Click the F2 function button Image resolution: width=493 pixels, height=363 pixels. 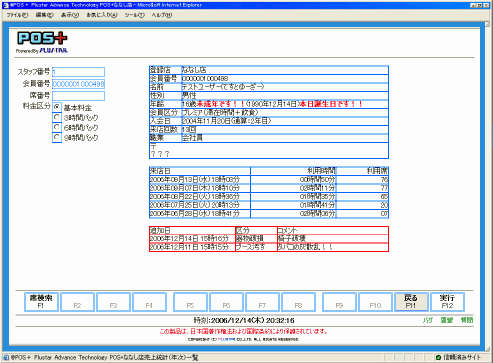pyautogui.click(x=77, y=302)
